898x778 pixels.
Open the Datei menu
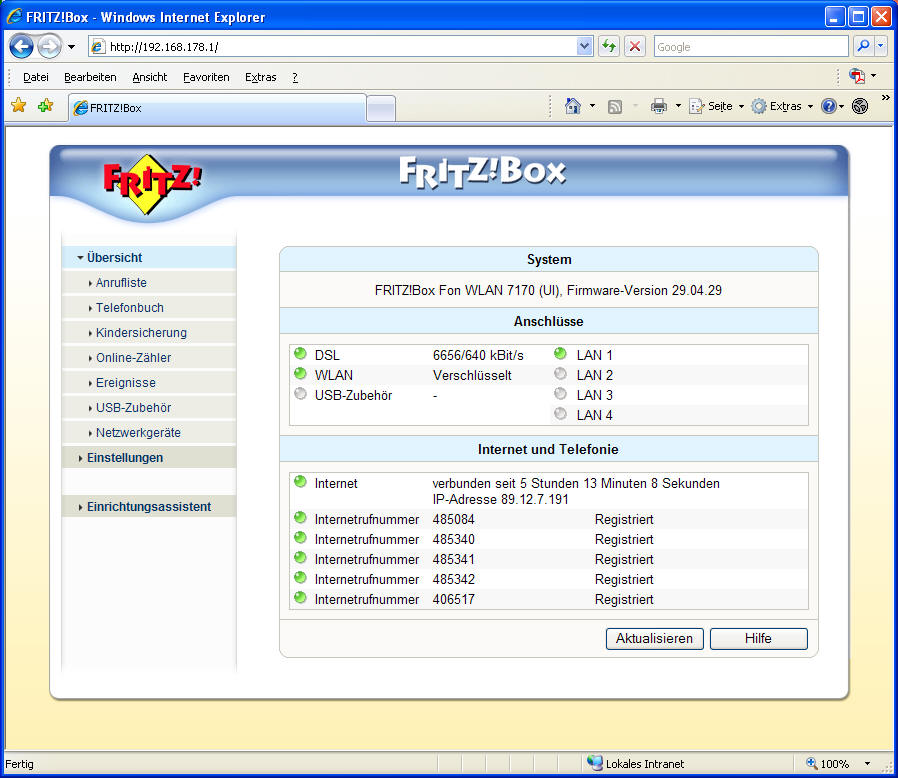point(36,77)
